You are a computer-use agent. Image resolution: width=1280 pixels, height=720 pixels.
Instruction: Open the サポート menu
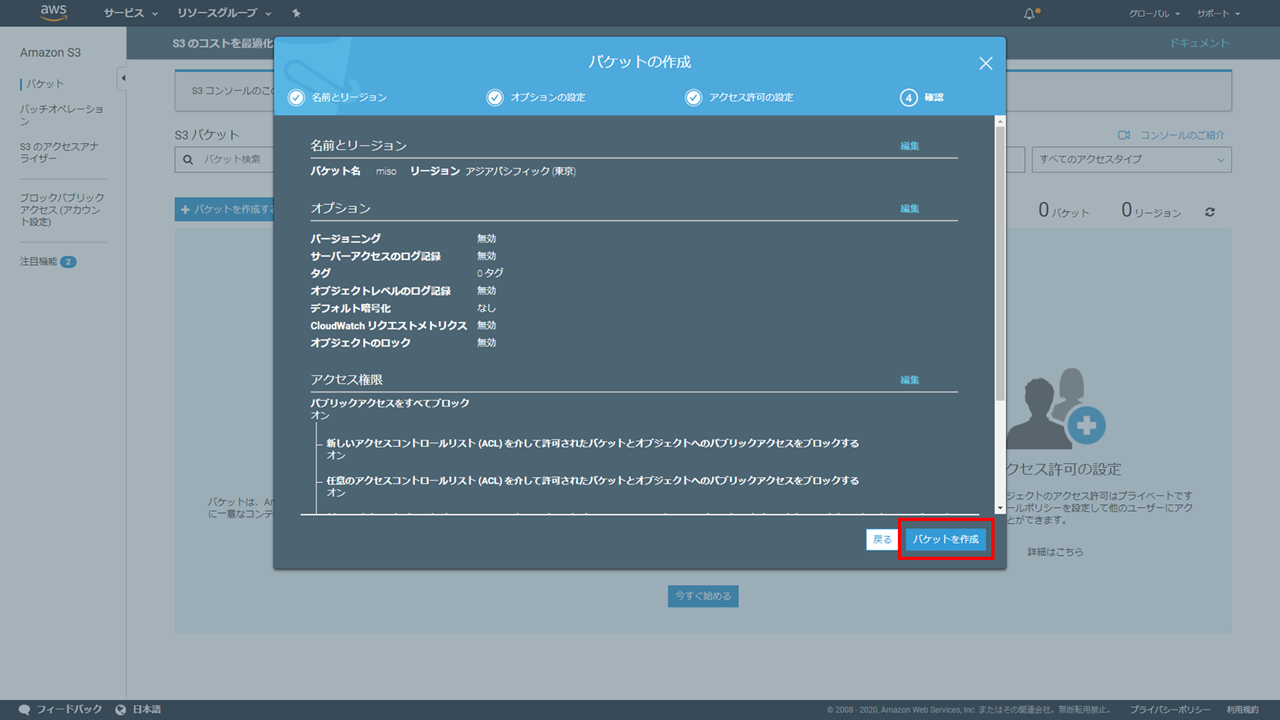click(x=1218, y=14)
